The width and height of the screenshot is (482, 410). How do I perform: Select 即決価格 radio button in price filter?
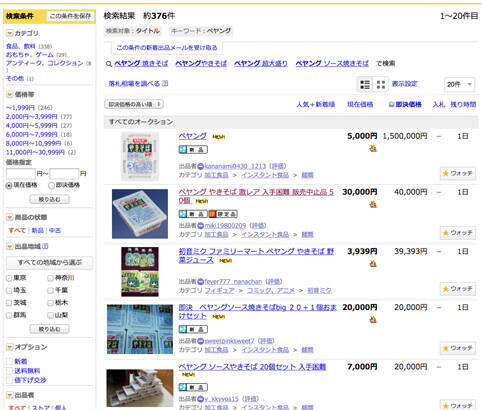point(51,186)
